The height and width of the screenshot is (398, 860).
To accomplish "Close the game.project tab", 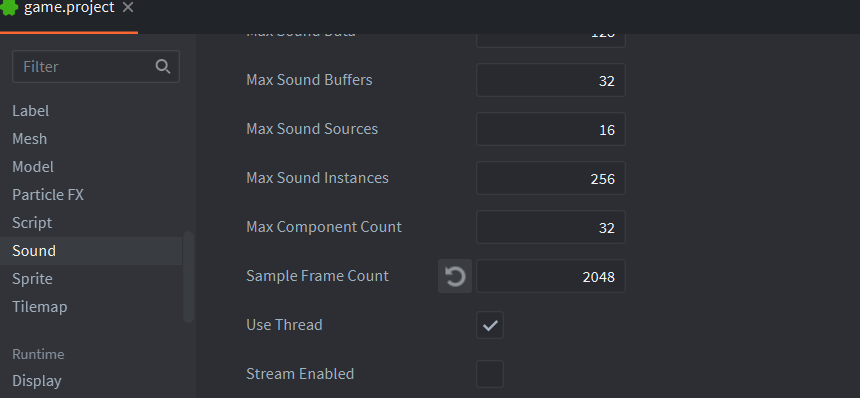I will pos(128,7).
